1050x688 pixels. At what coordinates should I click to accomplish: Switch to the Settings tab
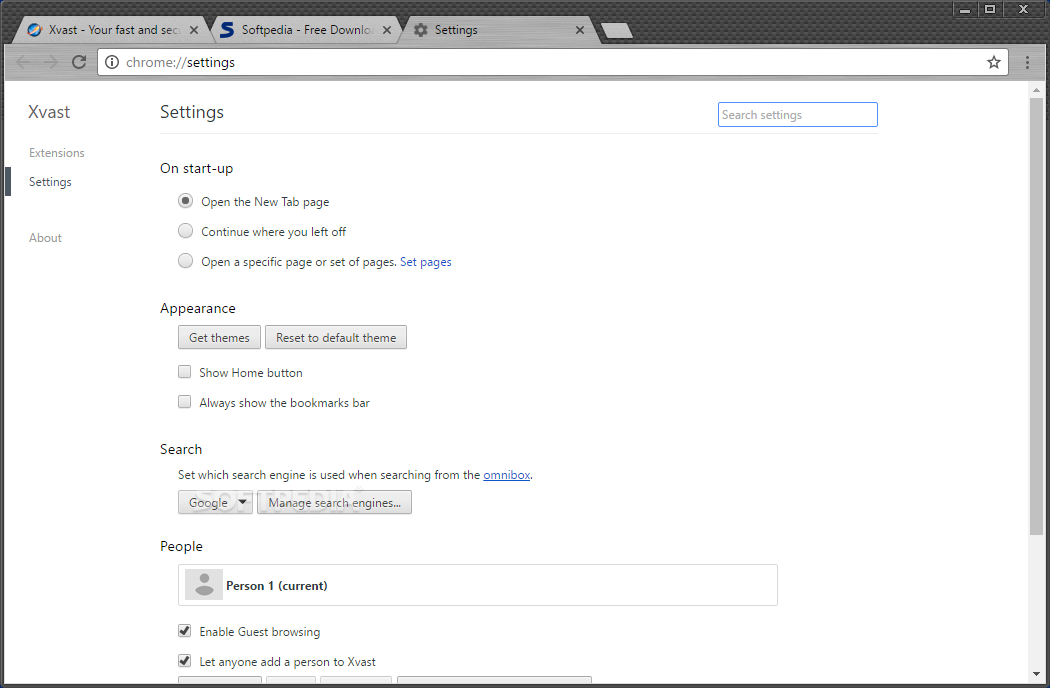pos(499,30)
